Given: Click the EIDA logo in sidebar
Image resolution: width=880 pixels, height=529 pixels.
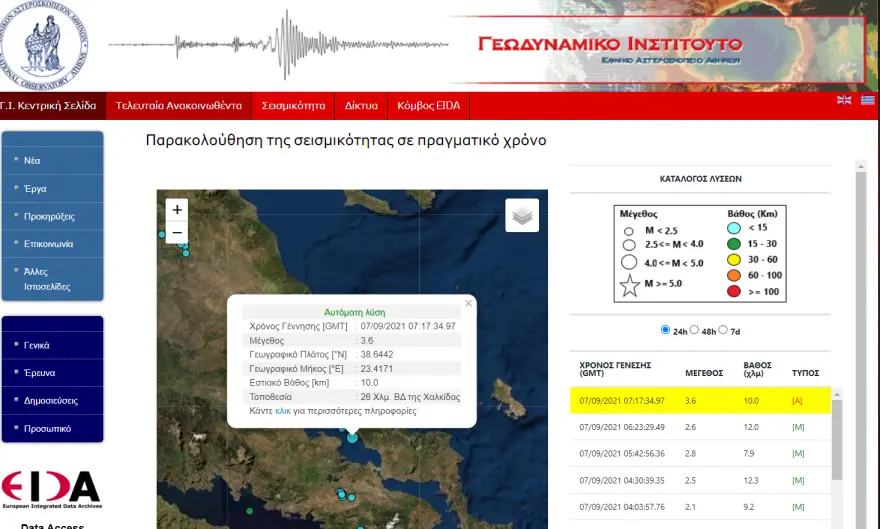Looking at the screenshot, I should (x=51, y=487).
